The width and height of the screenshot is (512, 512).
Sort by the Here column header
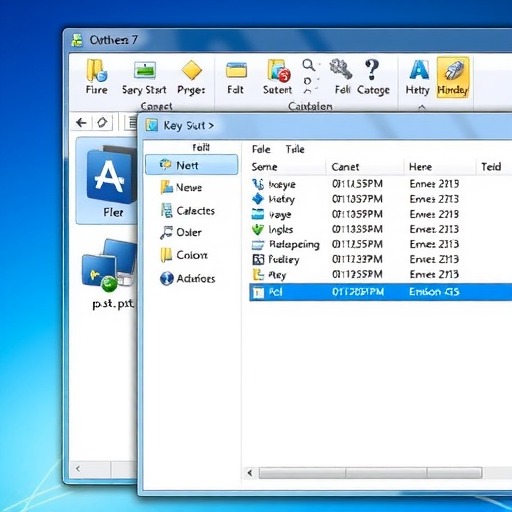pyautogui.click(x=420, y=167)
